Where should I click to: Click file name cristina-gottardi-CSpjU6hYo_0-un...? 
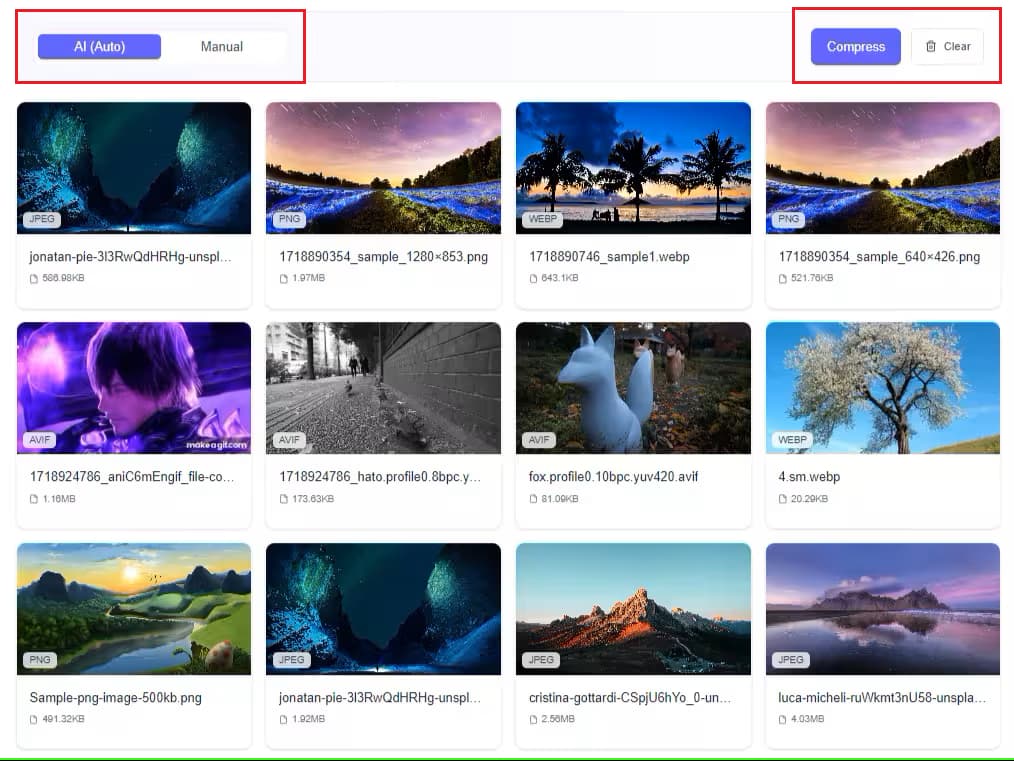click(630, 698)
